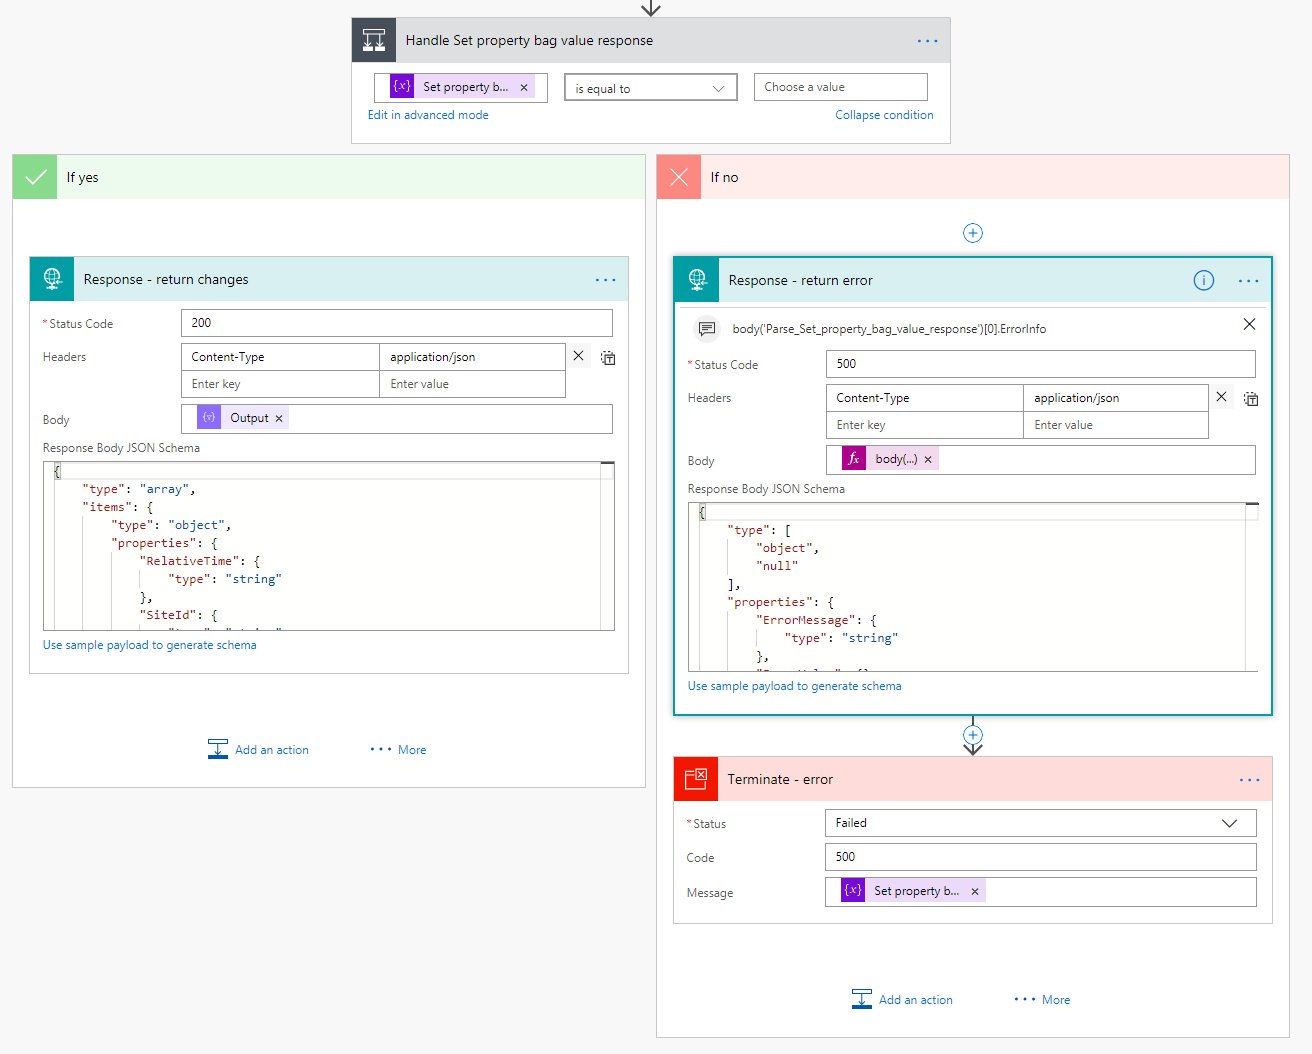Open the 'is equal to' operator dropdown
This screenshot has width=1312, height=1054.
pyautogui.click(x=650, y=88)
